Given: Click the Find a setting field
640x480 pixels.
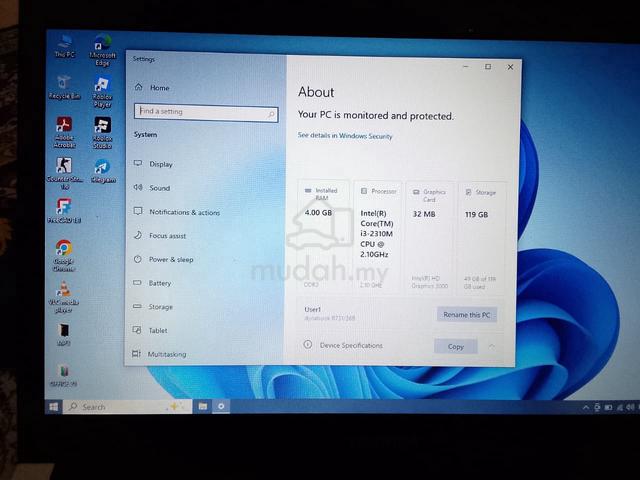Looking at the screenshot, I should point(206,112).
